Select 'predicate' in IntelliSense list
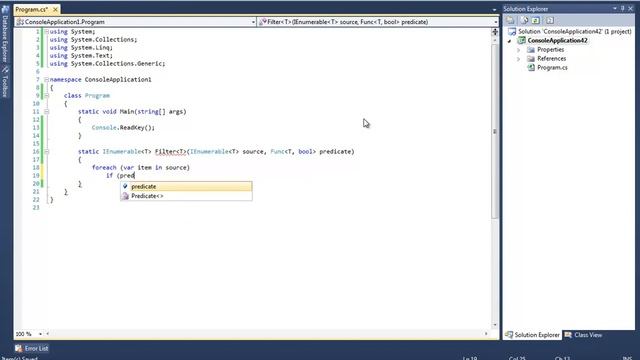The width and height of the screenshot is (640, 360). click(186, 187)
